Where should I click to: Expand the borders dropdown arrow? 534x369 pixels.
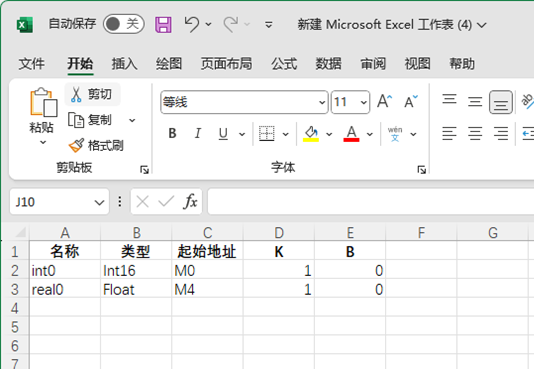pos(285,134)
